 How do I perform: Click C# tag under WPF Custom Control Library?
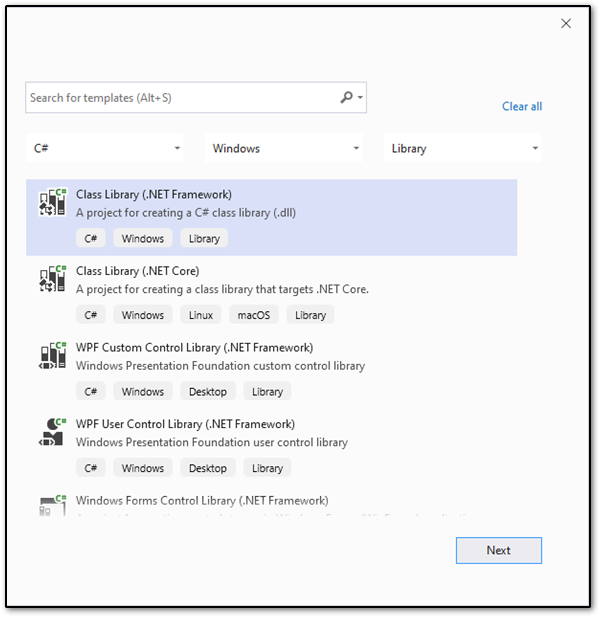pyautogui.click(x=91, y=391)
